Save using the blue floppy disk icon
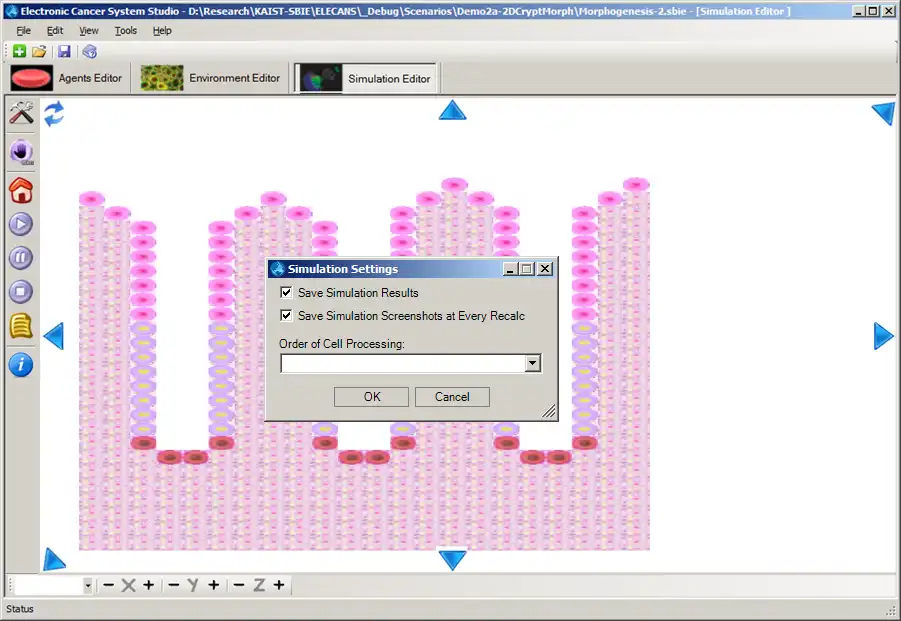Image resolution: width=901 pixels, height=621 pixels. [x=64, y=52]
